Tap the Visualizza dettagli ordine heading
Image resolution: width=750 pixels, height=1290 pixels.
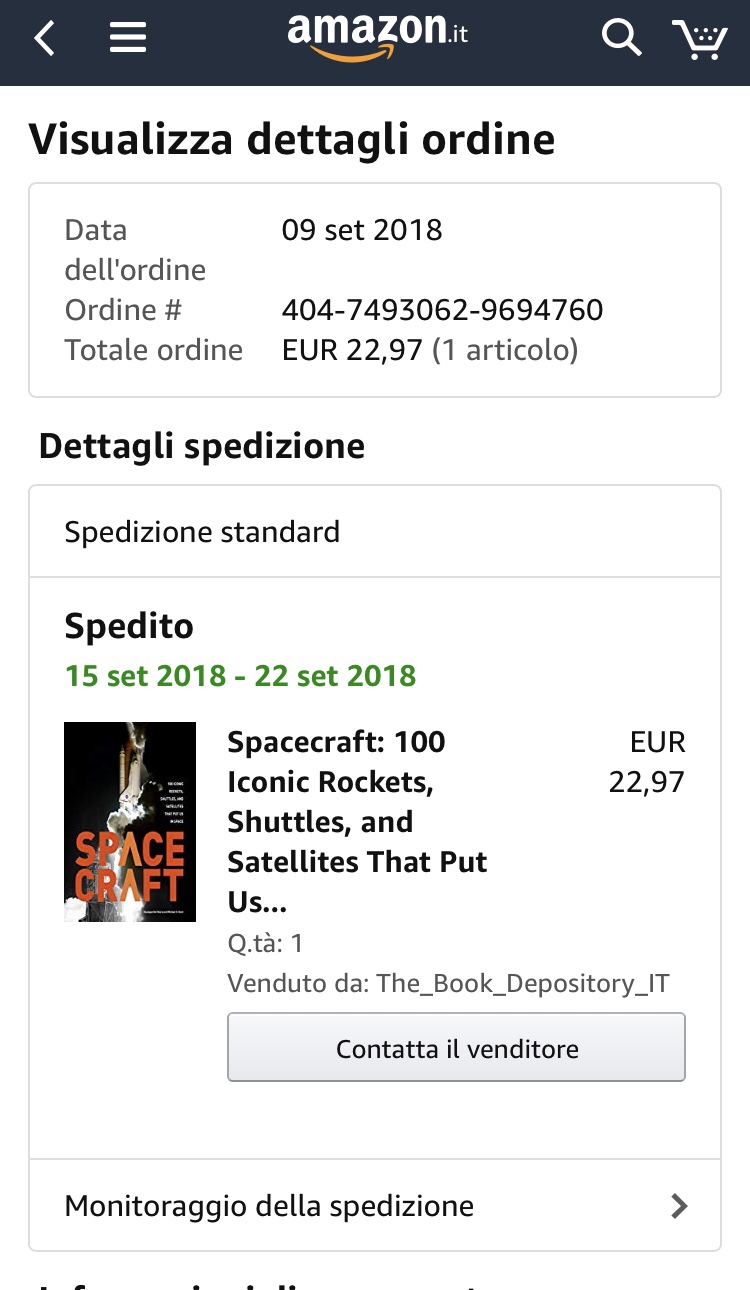292,139
